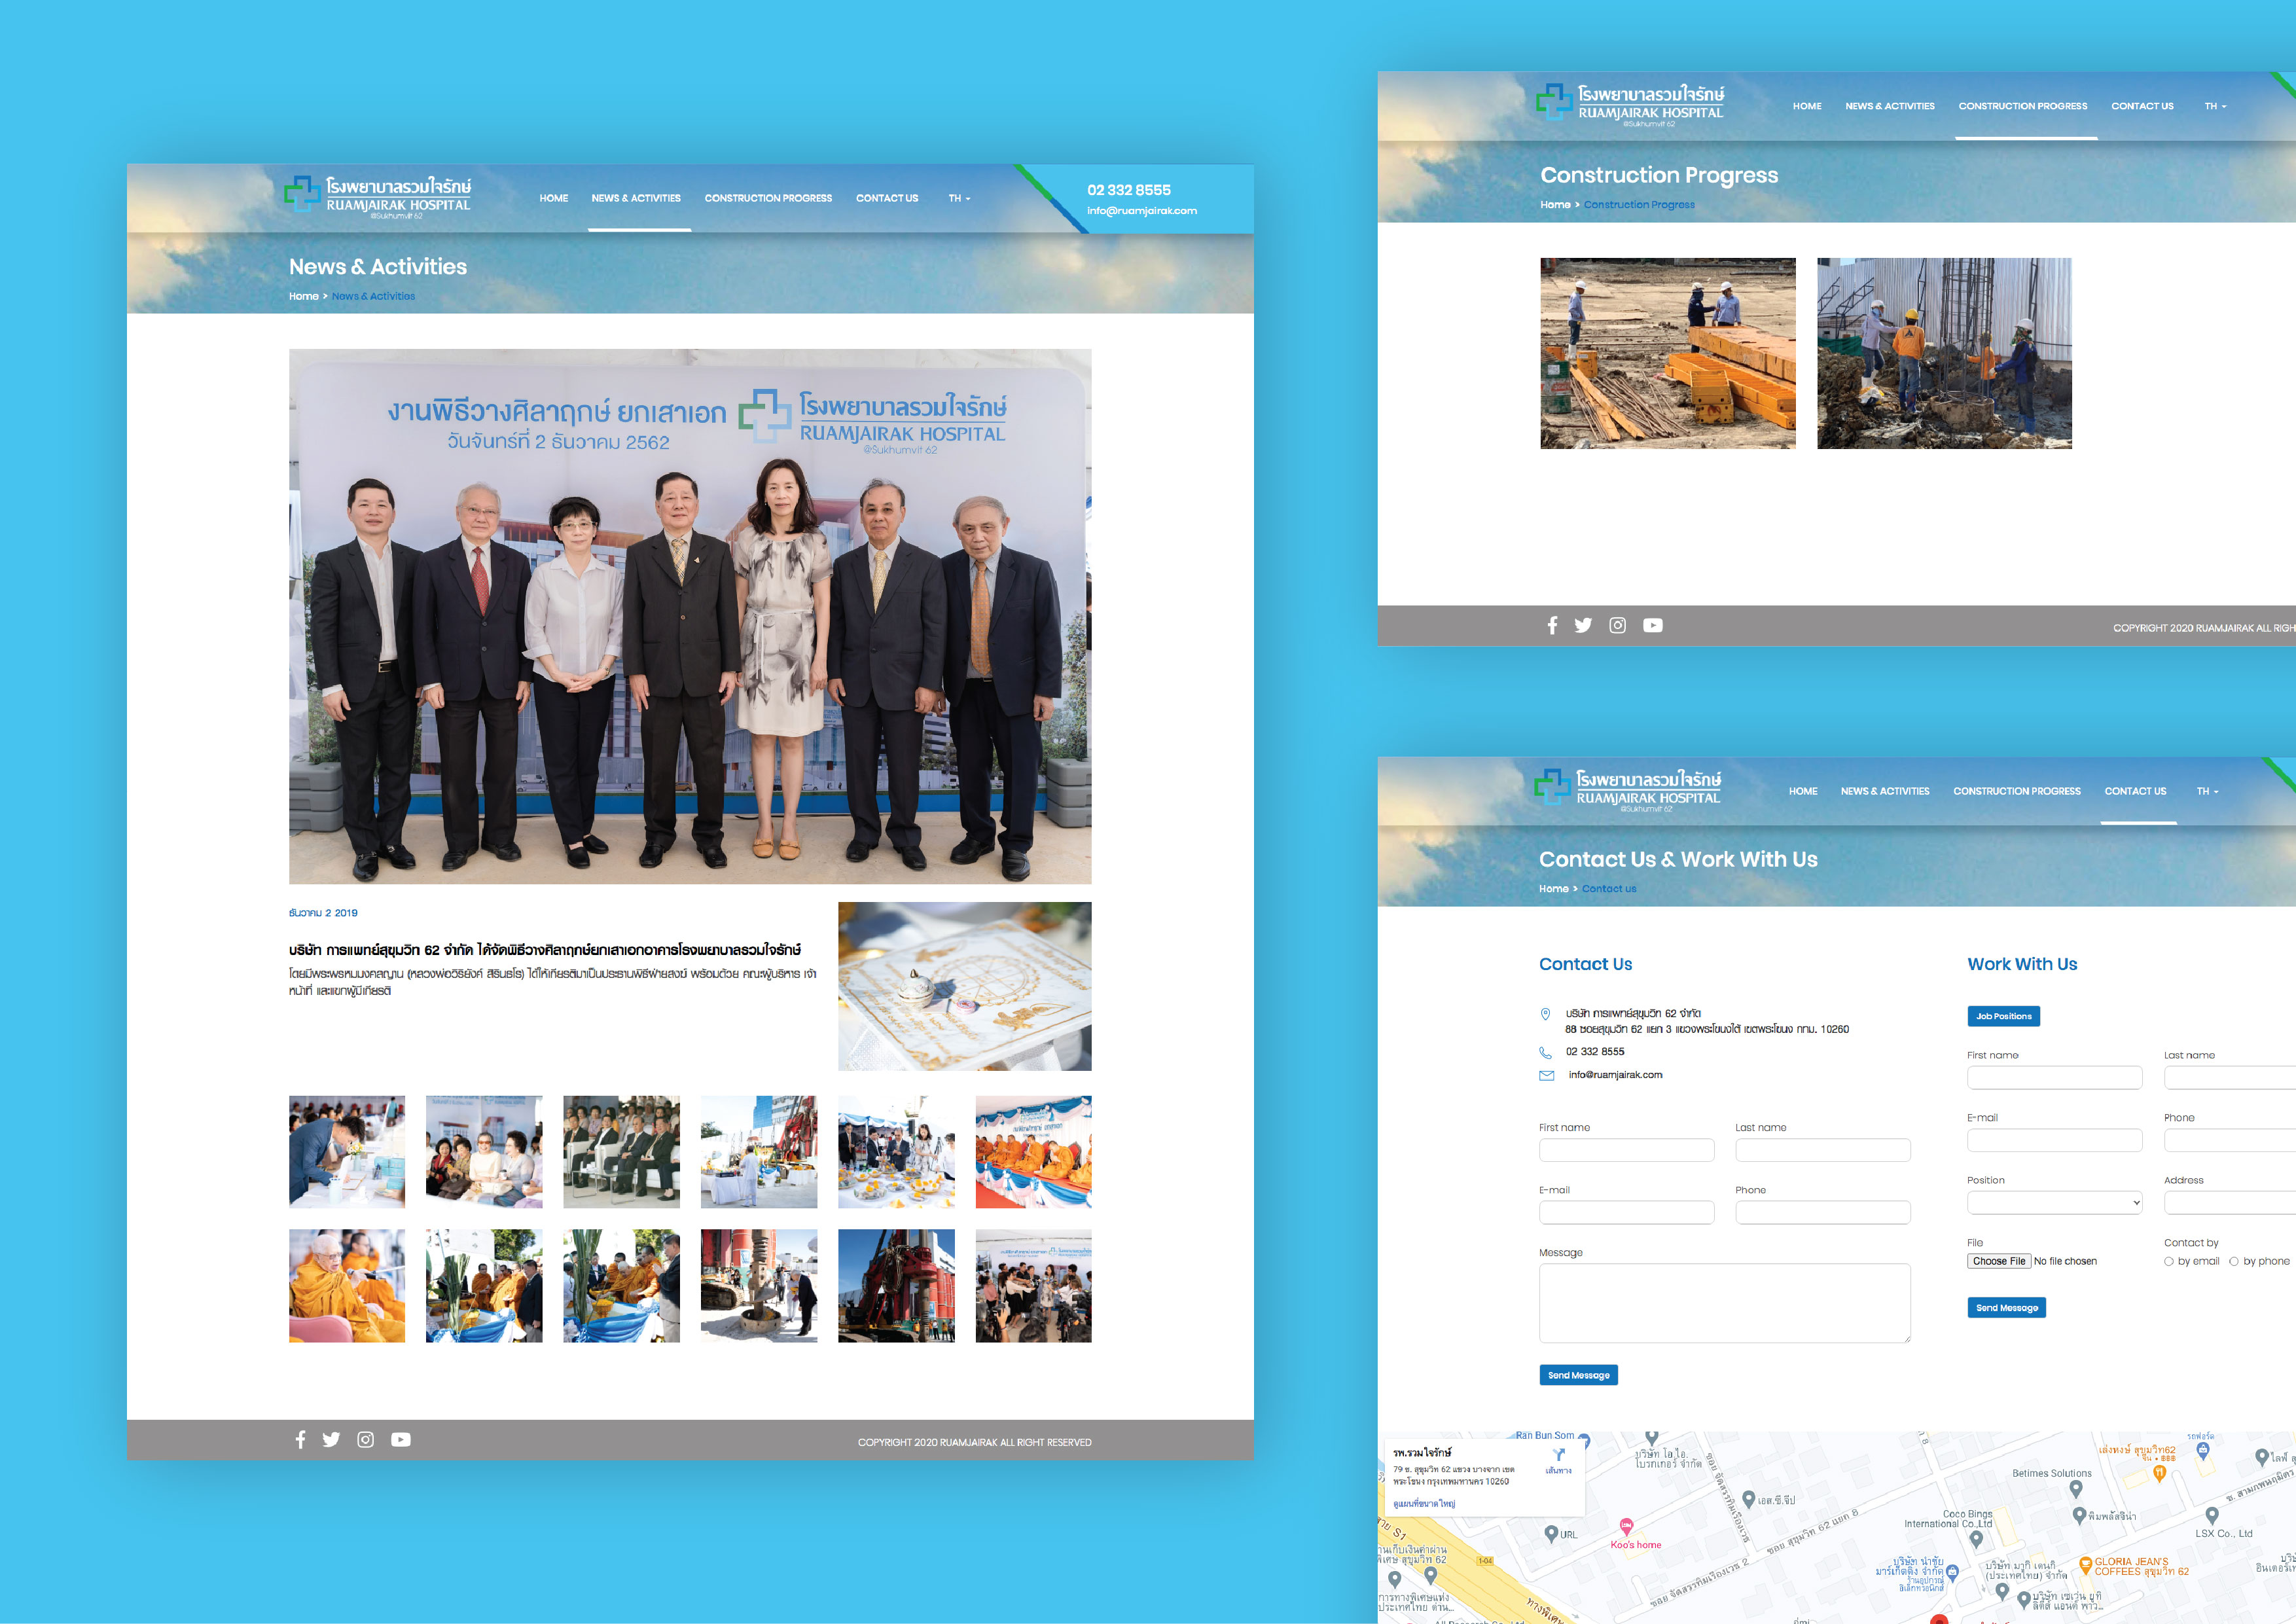Viewport: 2296px width, 1624px height.
Task: Open Instagram icon in News page footer
Action: [366, 1439]
